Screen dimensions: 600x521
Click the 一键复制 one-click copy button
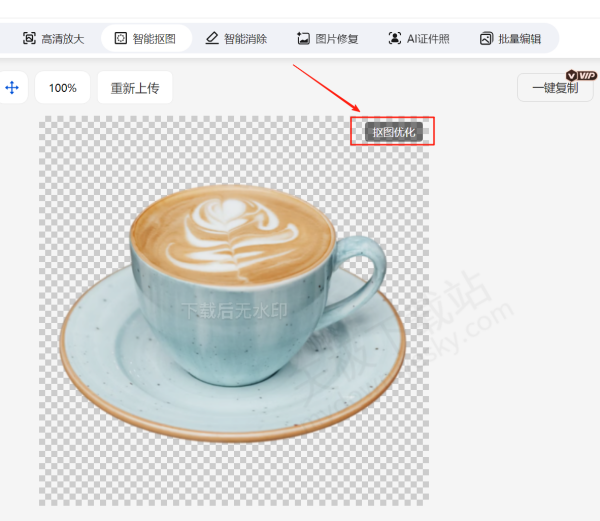pyautogui.click(x=554, y=88)
